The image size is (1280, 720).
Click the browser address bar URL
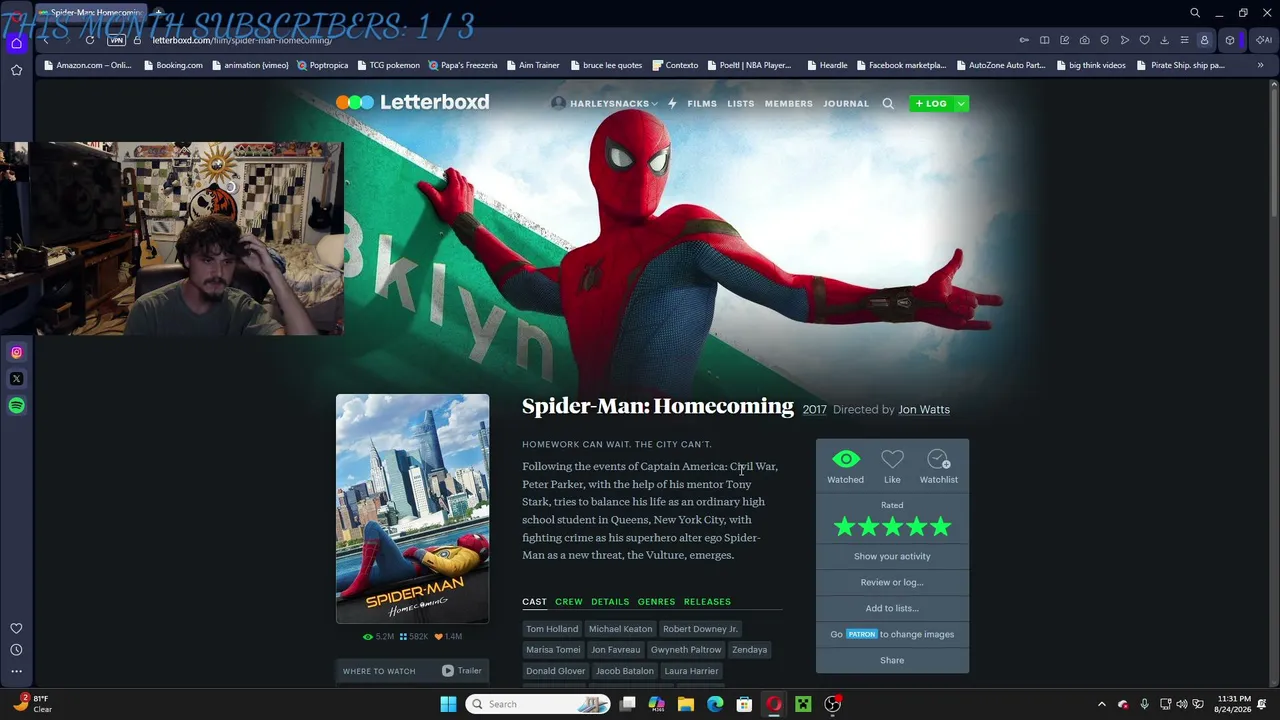pyautogui.click(x=242, y=40)
